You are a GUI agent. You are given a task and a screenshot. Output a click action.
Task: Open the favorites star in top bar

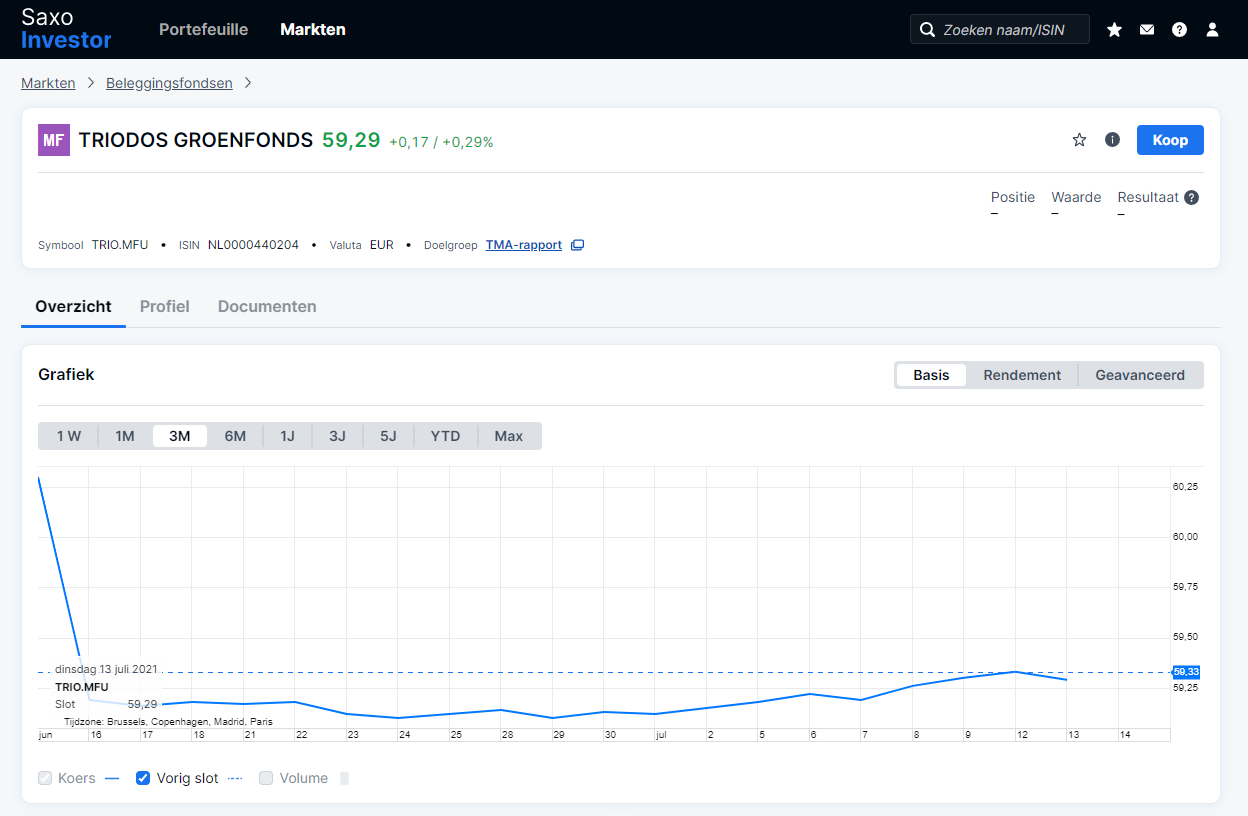coord(1114,30)
